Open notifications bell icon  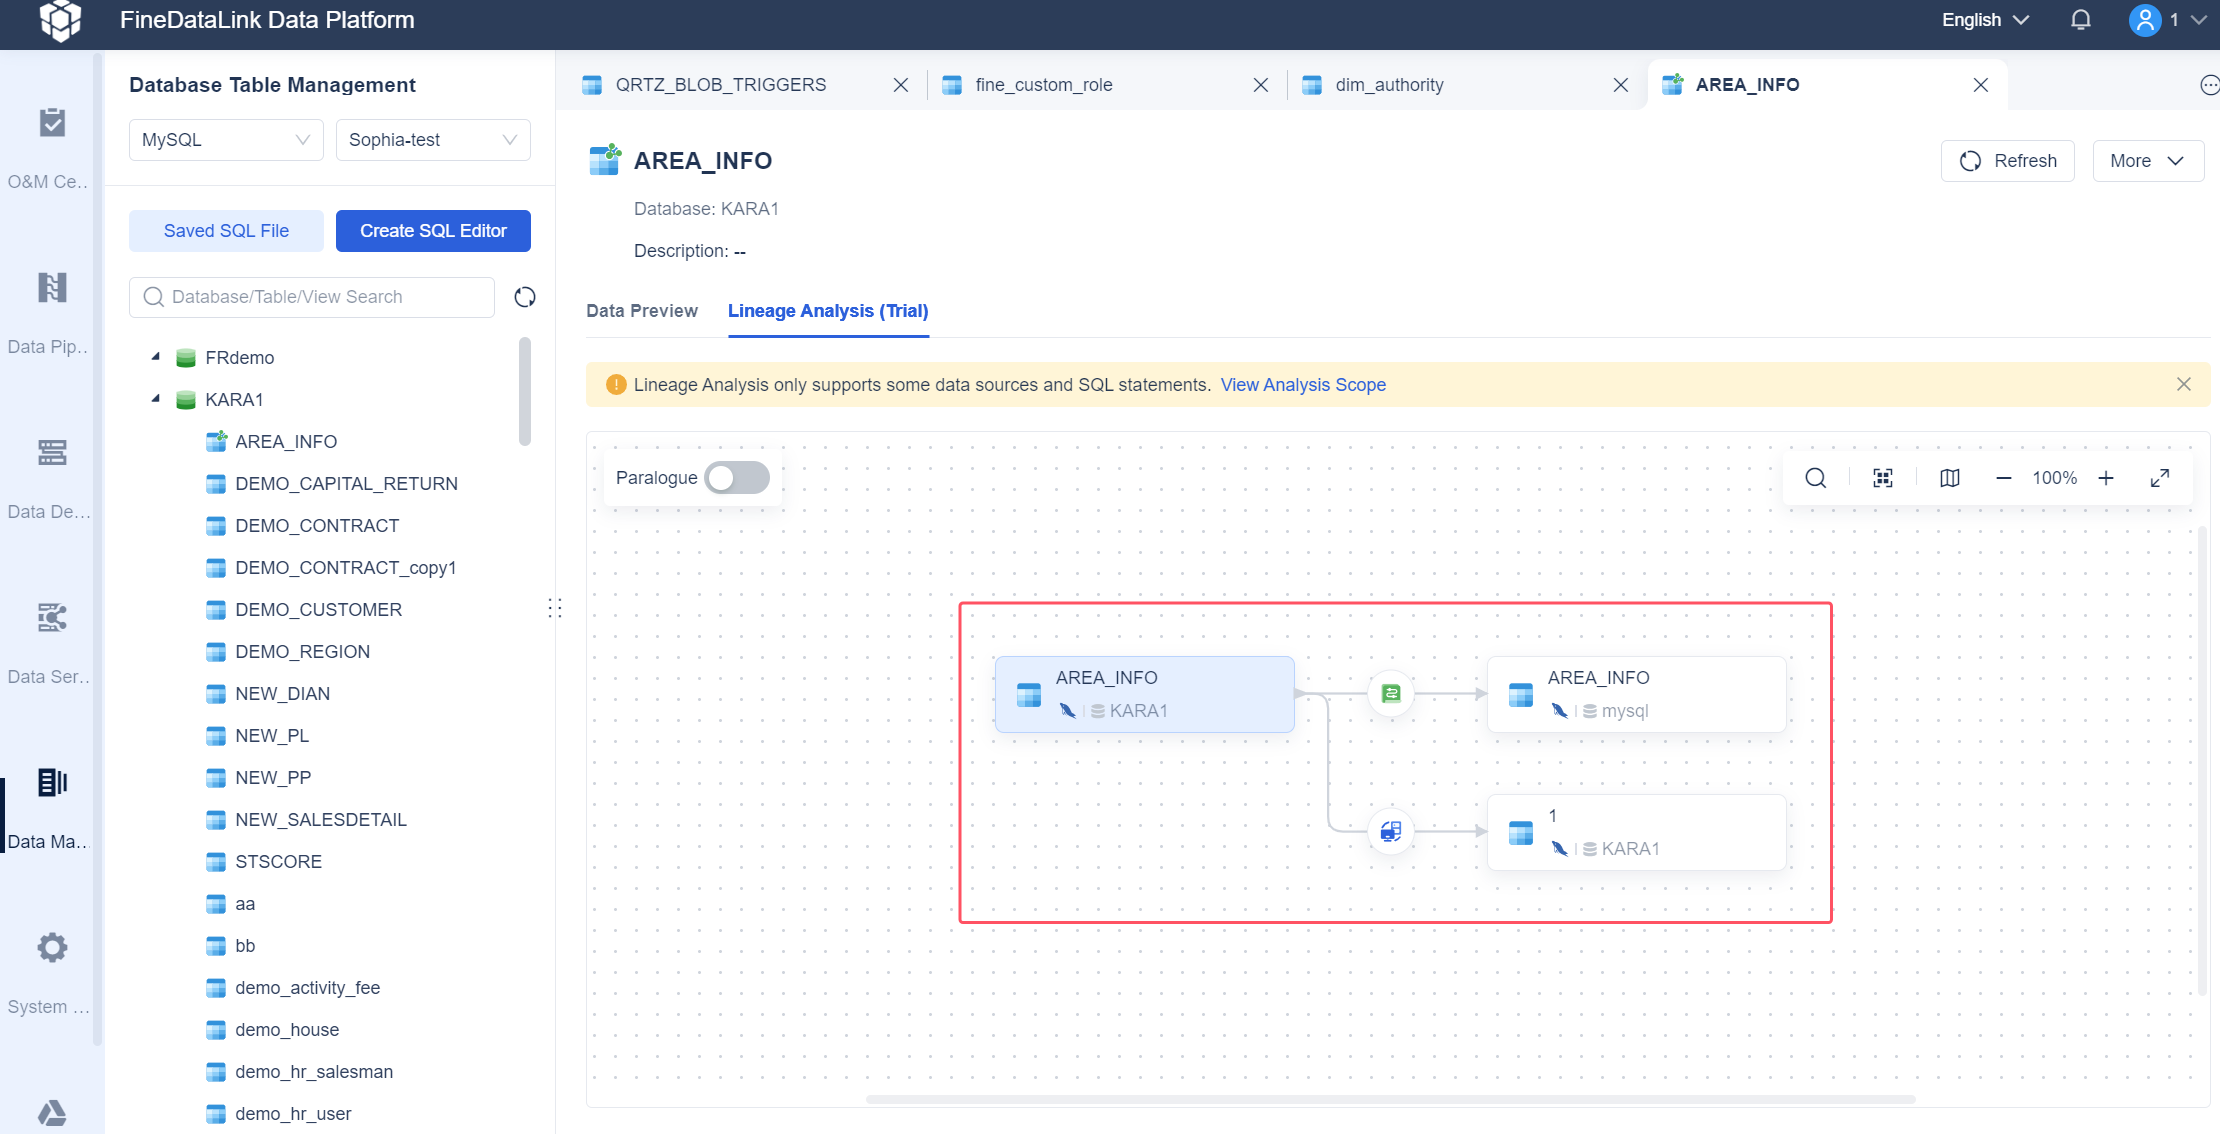(2081, 20)
